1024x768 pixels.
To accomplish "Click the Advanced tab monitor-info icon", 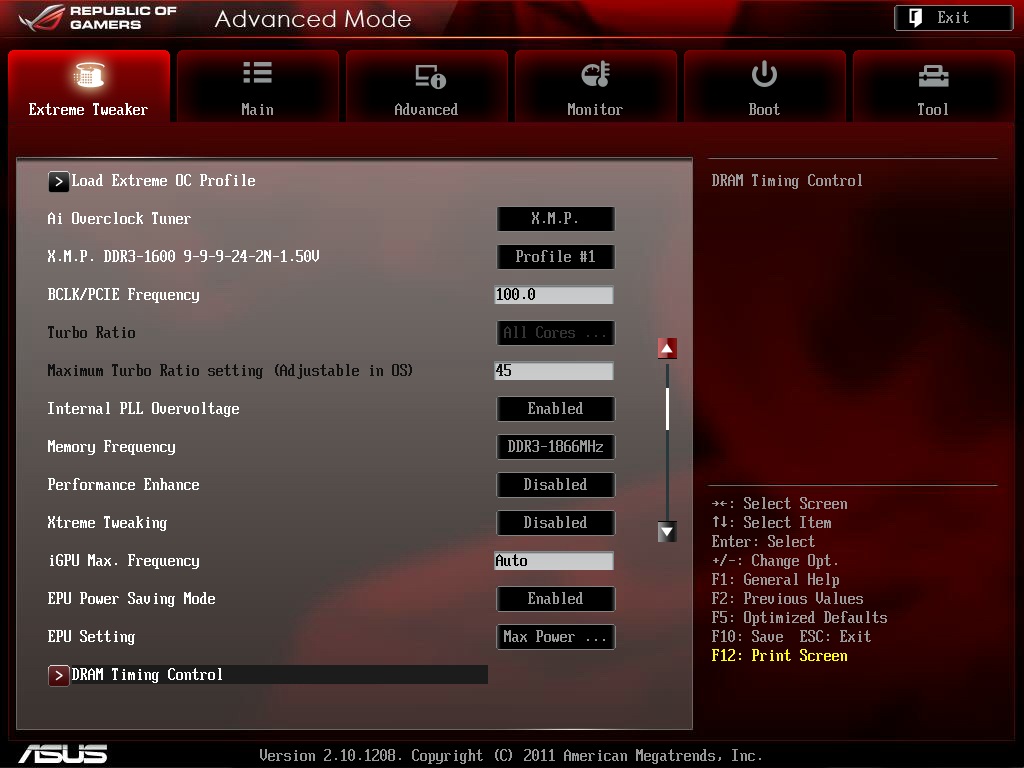I will [x=430, y=76].
